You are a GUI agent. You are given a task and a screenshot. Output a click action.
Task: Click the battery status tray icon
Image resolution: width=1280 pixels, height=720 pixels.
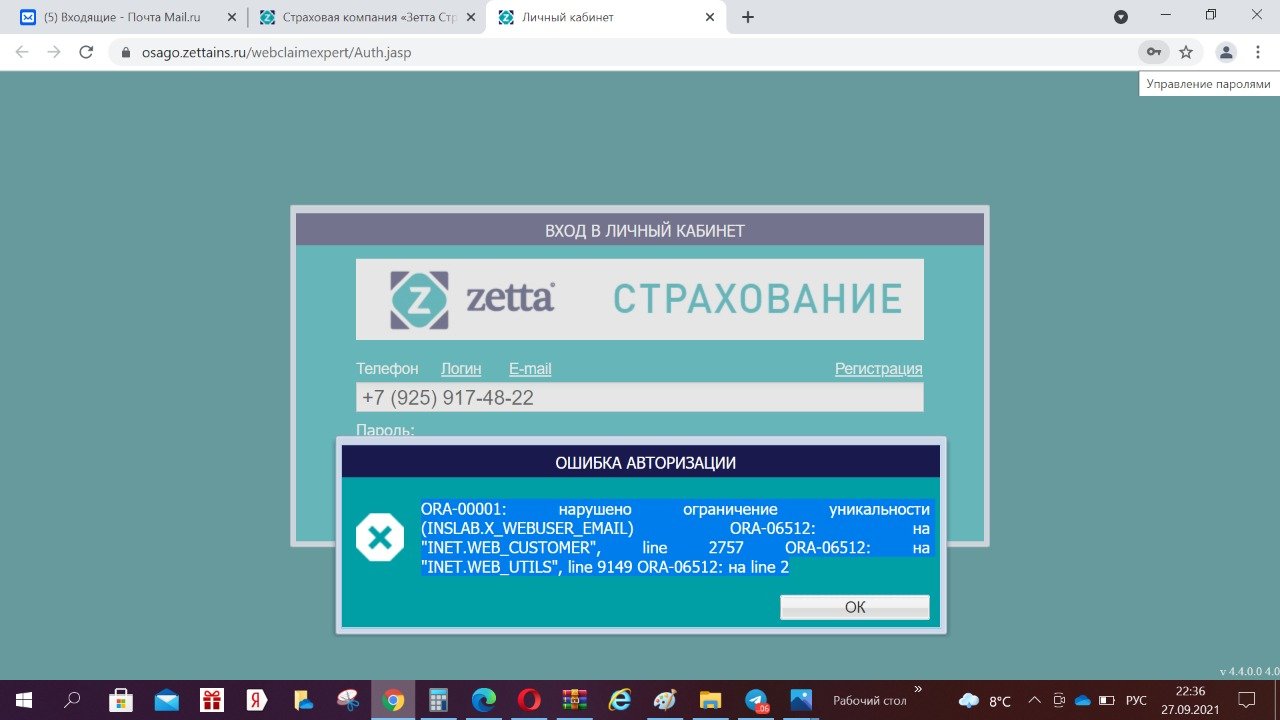(x=1107, y=700)
